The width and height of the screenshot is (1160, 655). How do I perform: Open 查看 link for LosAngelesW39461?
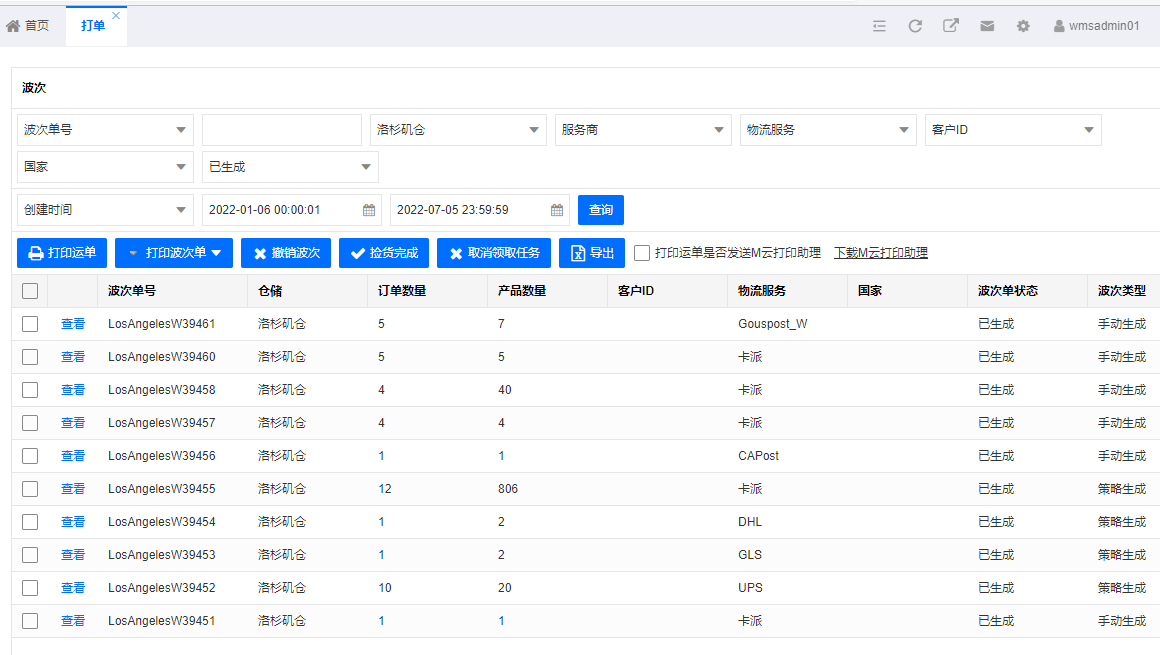(72, 324)
